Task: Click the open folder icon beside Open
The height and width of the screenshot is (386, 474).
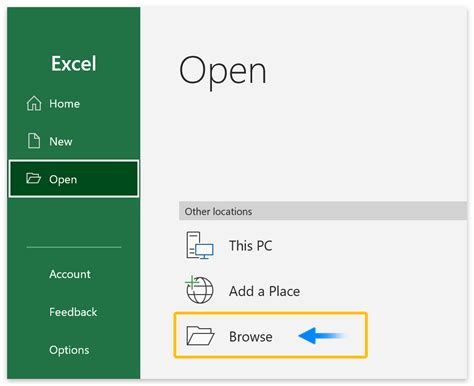Action: [33, 178]
